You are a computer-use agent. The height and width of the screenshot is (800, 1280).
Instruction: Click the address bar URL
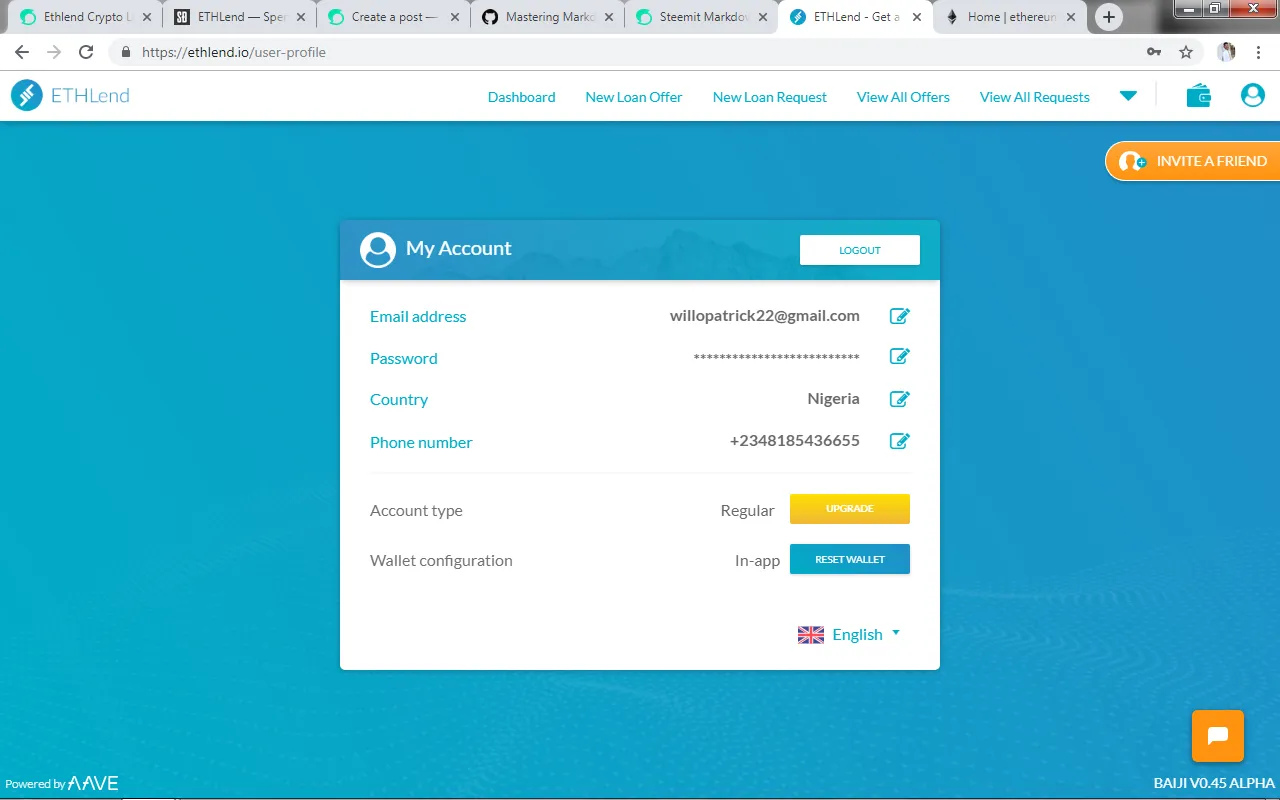coord(234,52)
